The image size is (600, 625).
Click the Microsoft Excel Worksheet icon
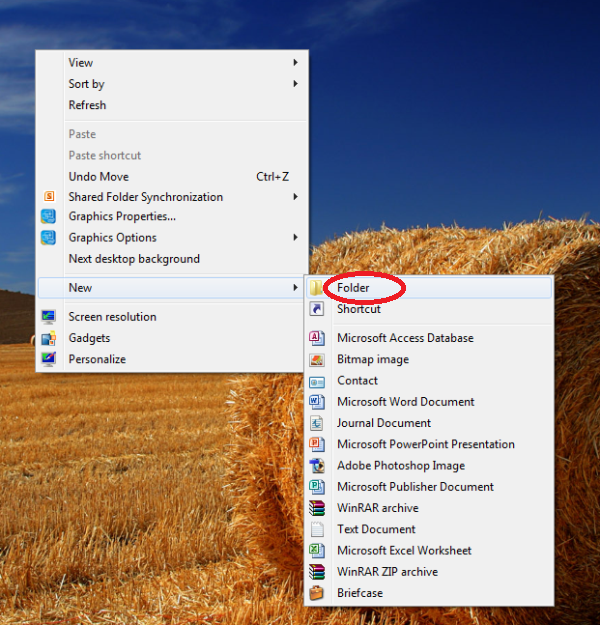click(x=317, y=550)
